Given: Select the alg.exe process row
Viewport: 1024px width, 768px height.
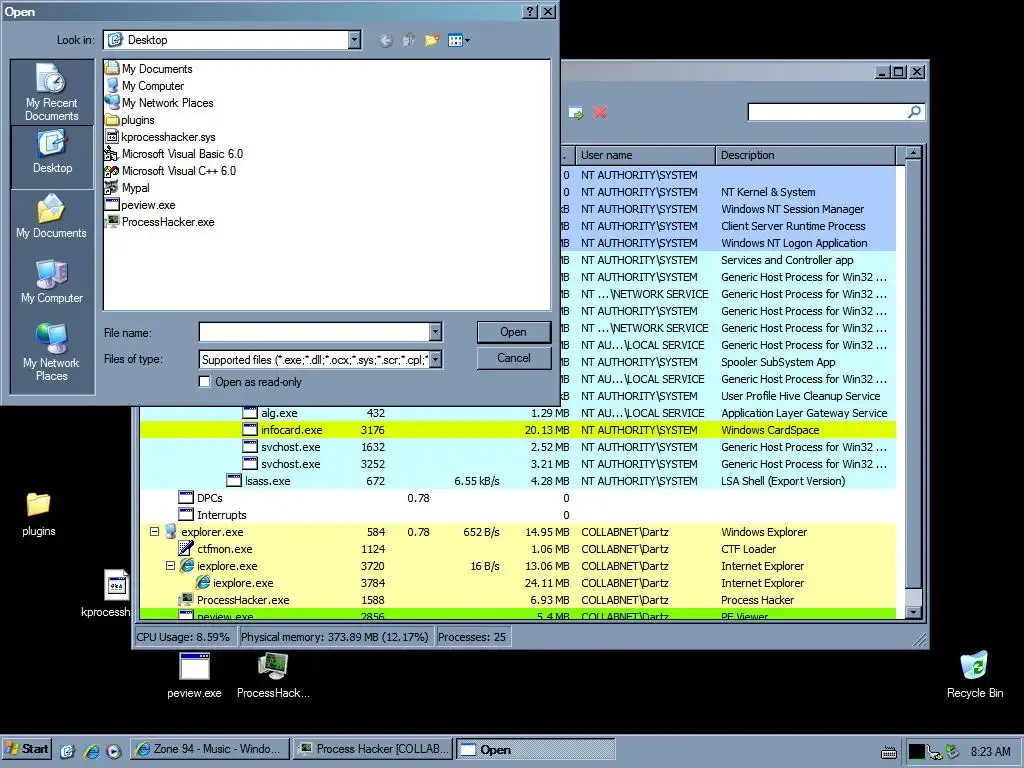Looking at the screenshot, I should (x=517, y=413).
